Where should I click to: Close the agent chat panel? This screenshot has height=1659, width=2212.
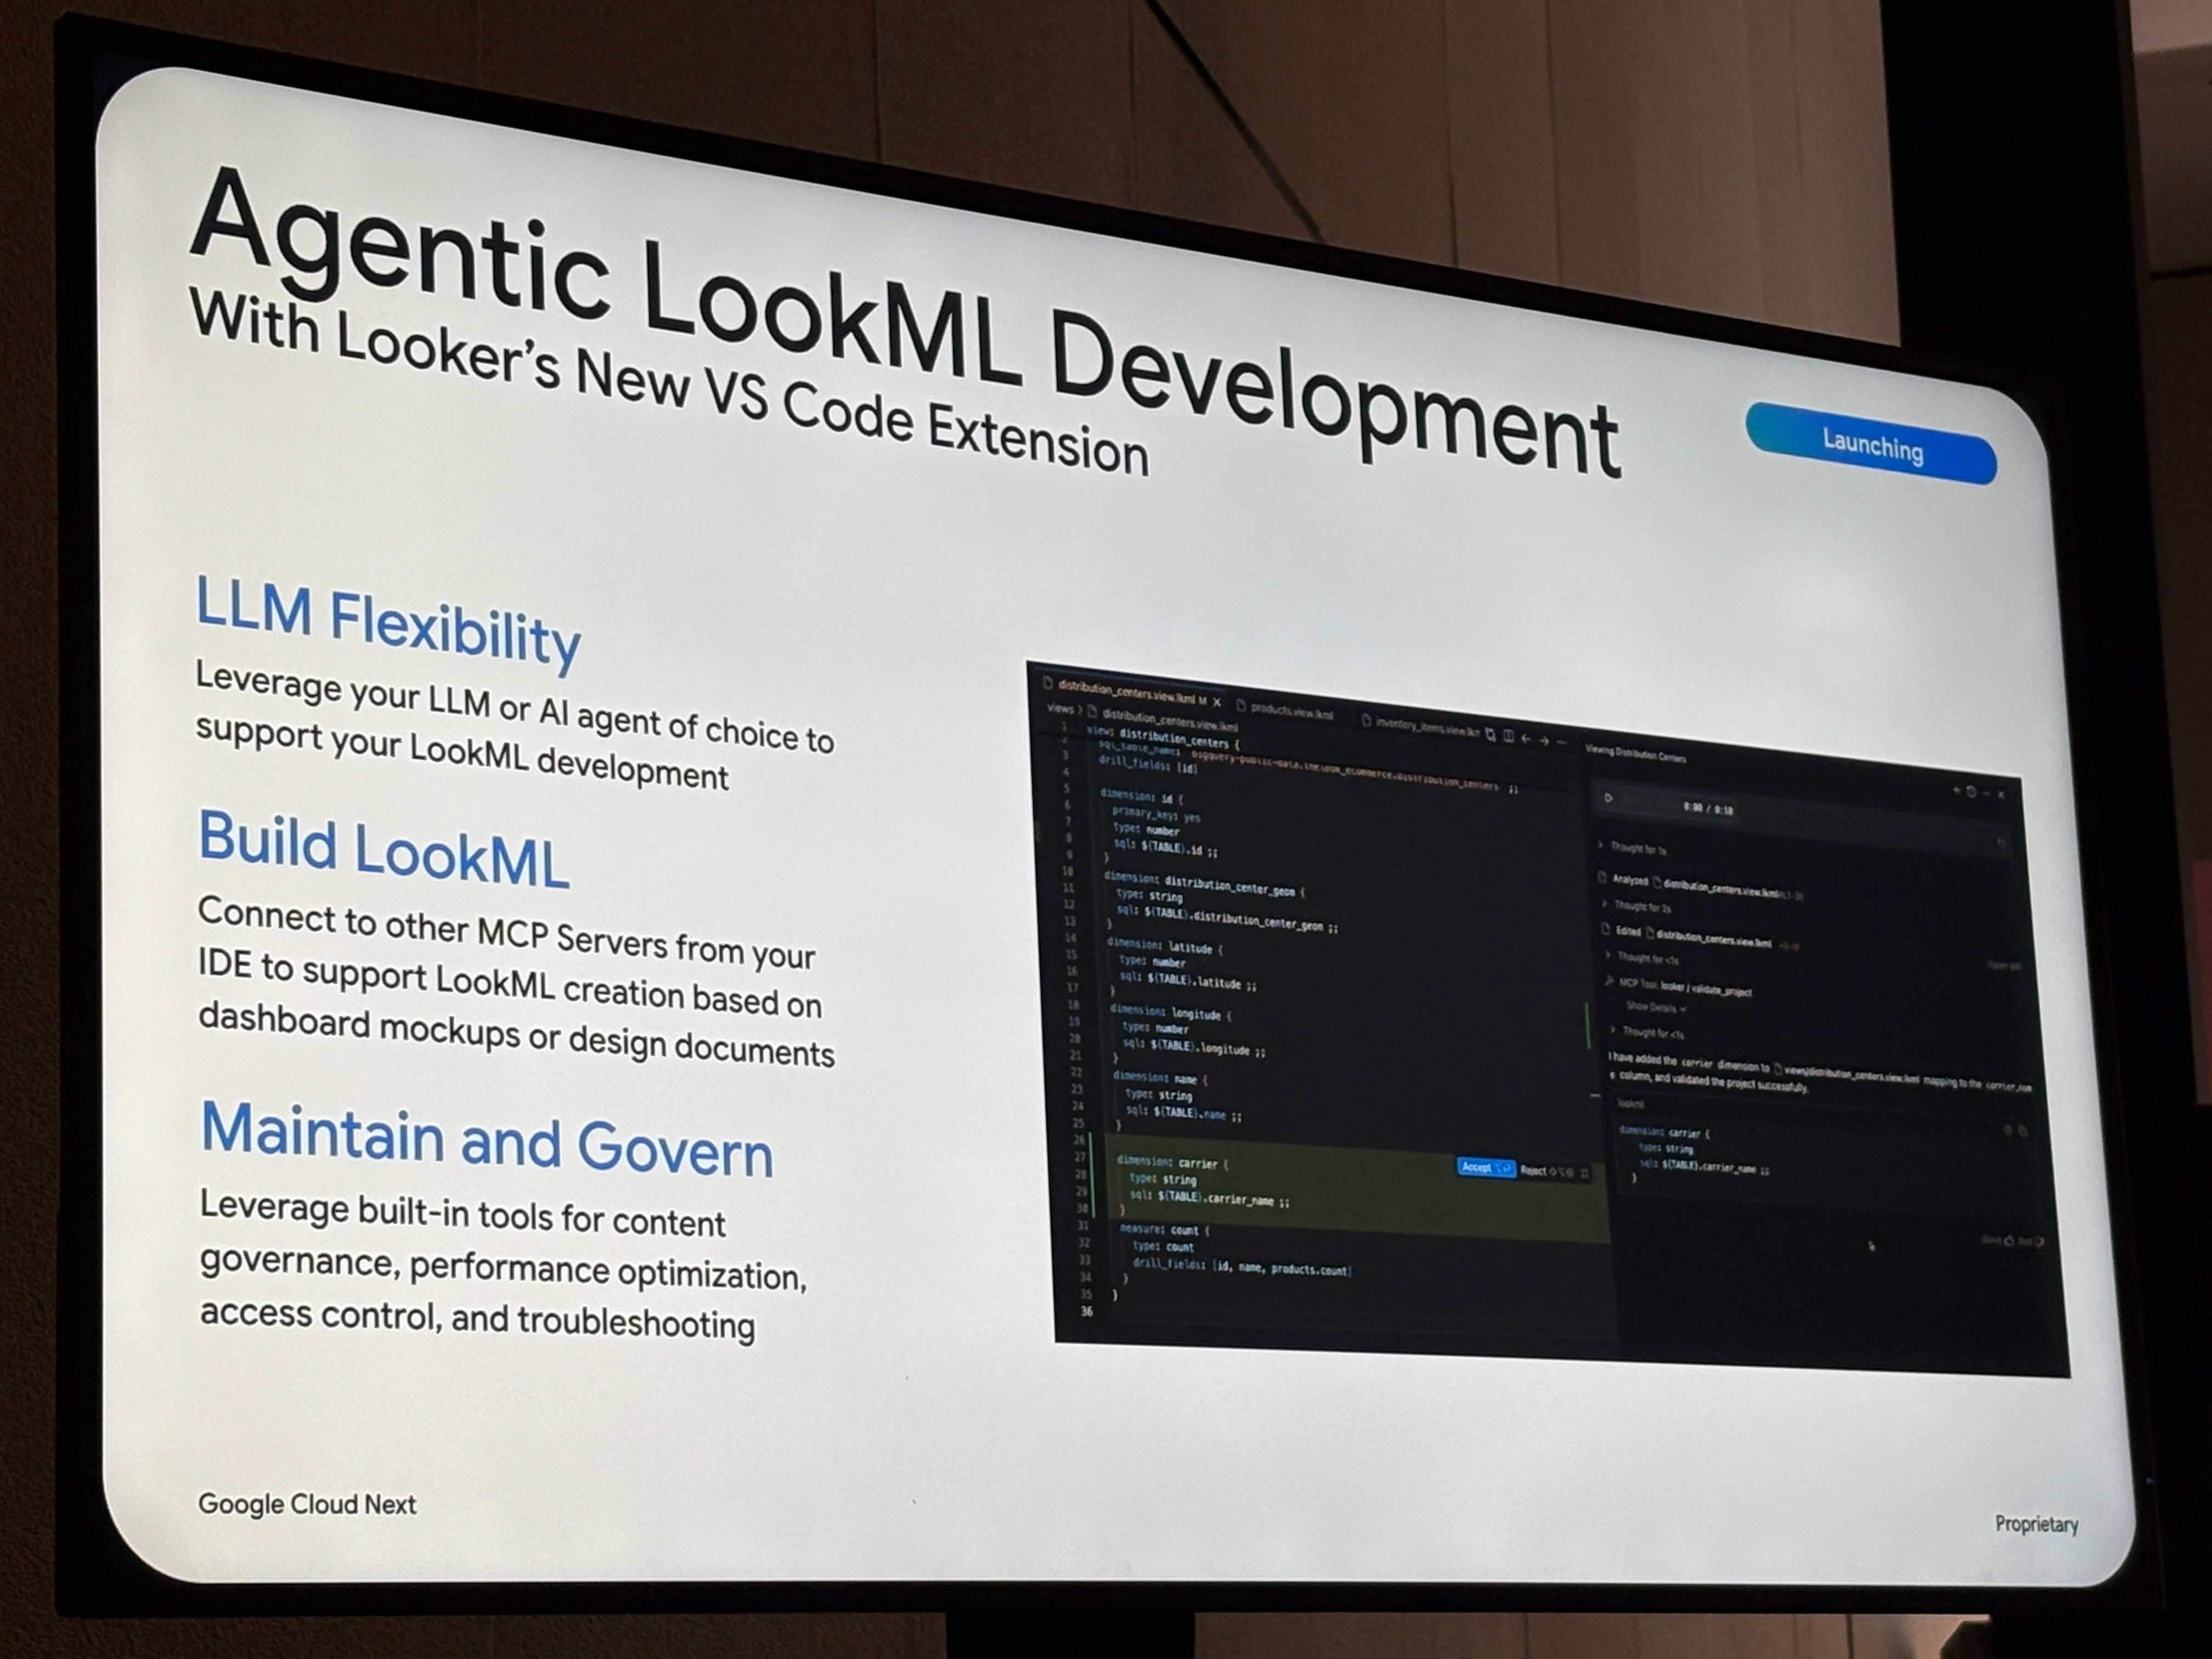2000,794
